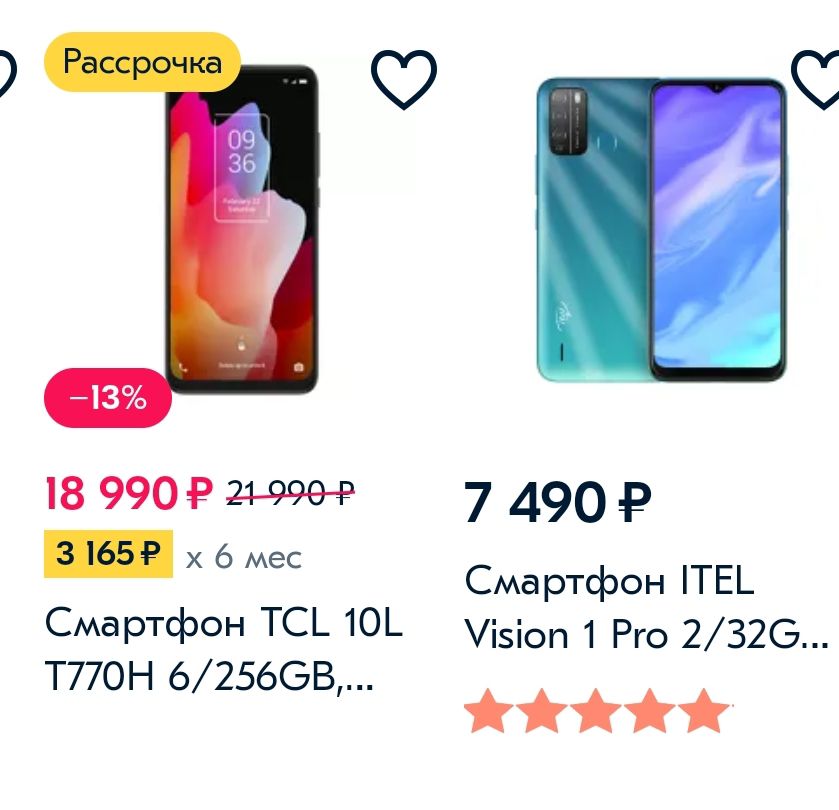Add TCL 10L to favorites heart
Viewport: 839px width, 810px height.
click(x=404, y=79)
